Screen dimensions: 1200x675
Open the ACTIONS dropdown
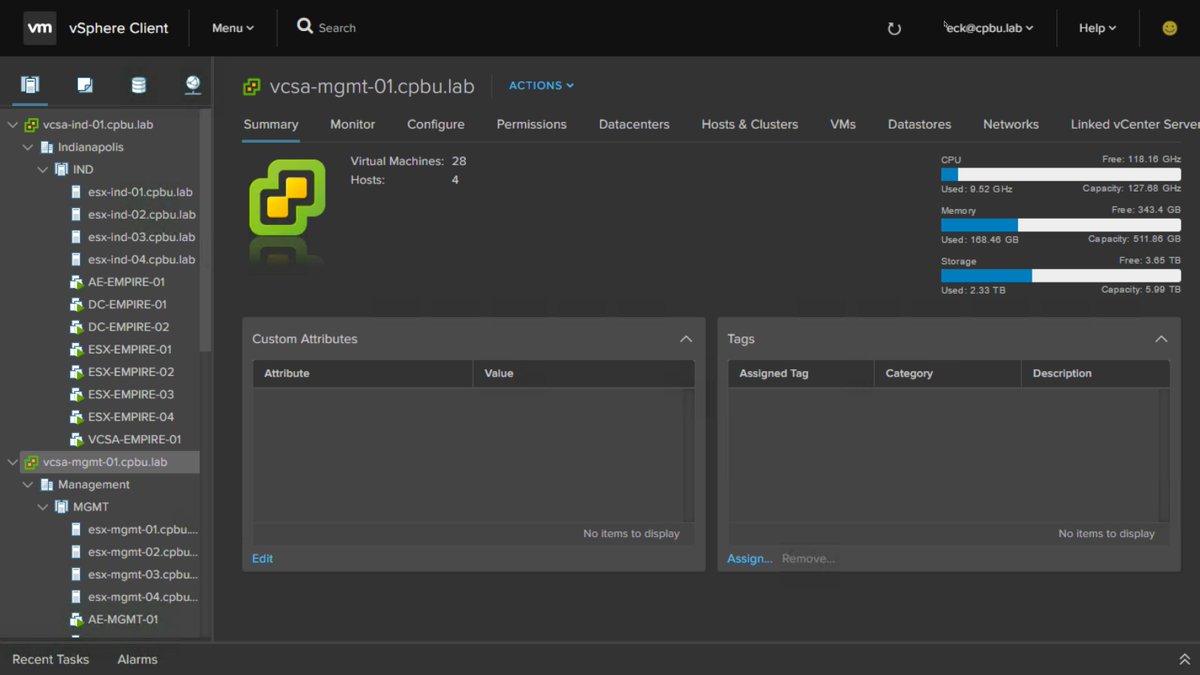click(x=541, y=86)
